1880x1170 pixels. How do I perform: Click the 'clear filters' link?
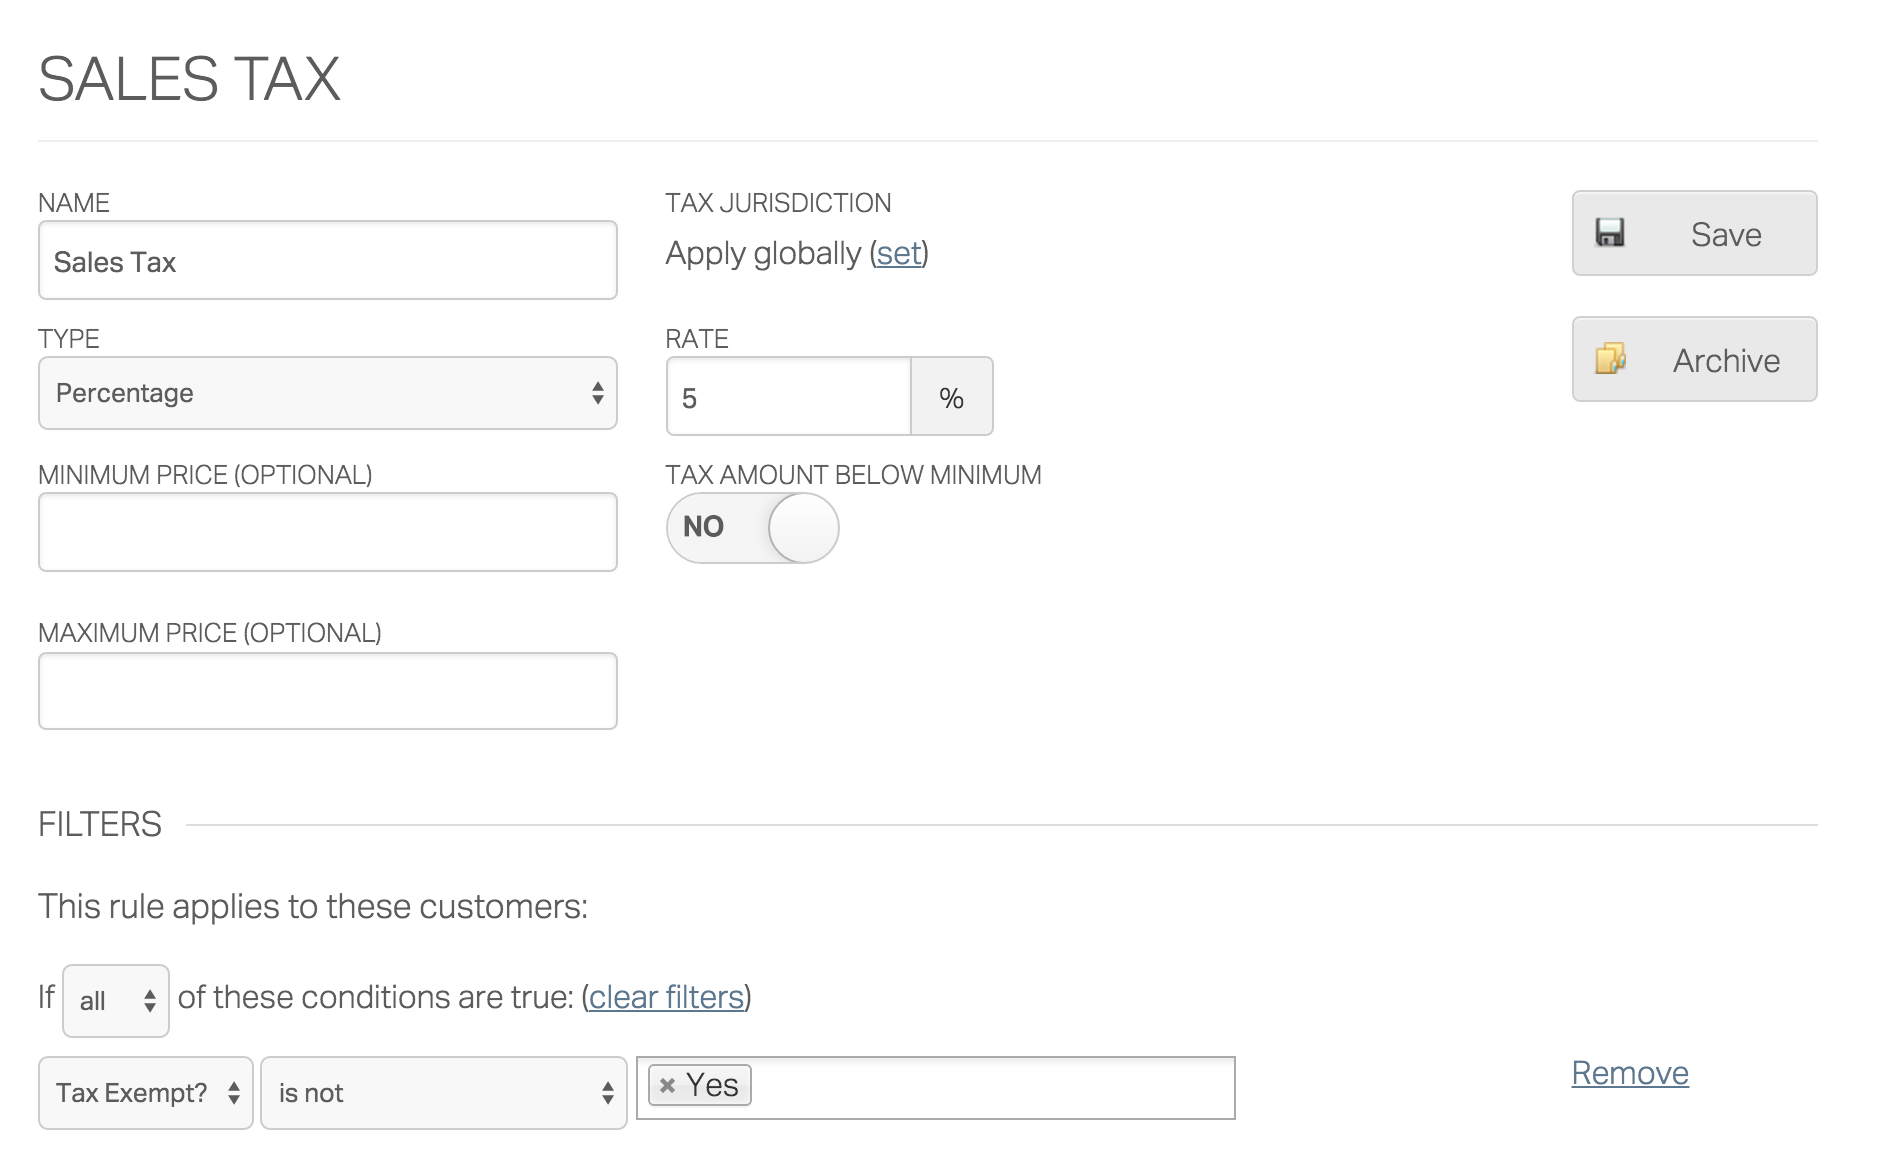tap(666, 997)
